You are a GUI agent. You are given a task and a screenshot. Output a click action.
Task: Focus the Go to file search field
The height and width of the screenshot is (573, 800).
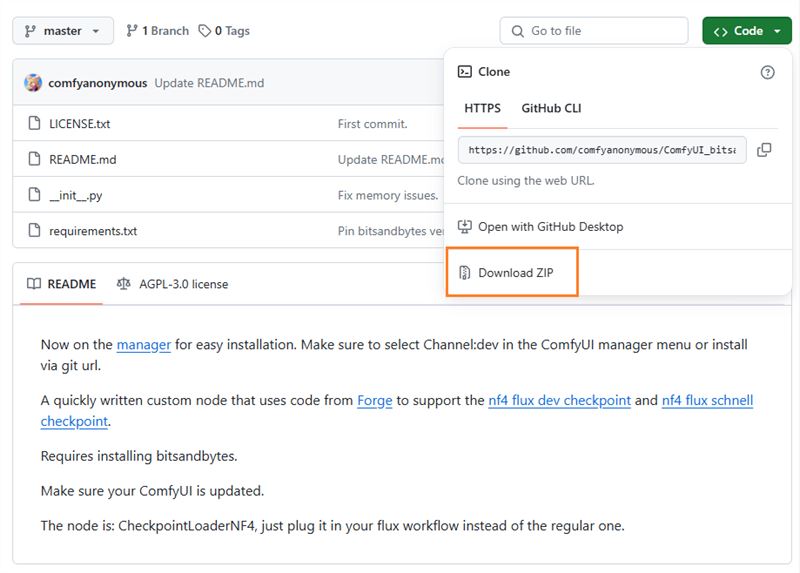pos(594,31)
